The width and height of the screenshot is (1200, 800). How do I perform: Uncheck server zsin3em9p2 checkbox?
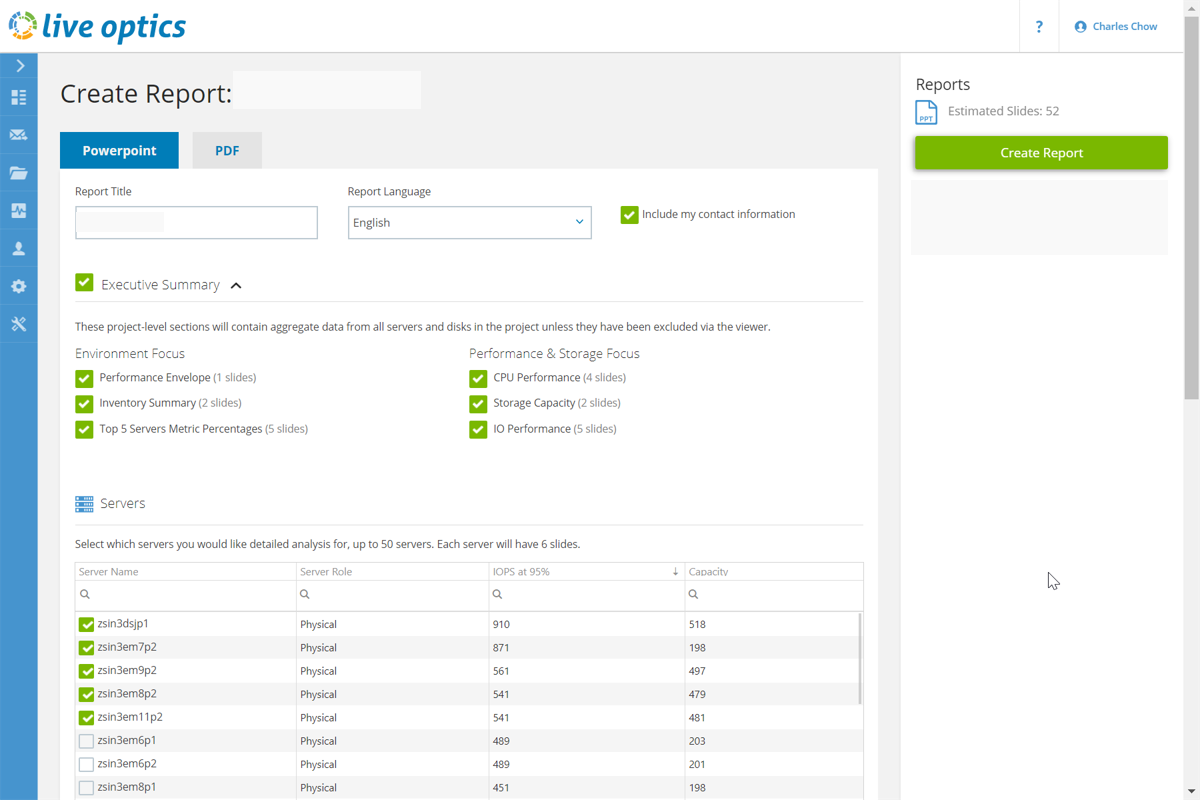[86, 671]
